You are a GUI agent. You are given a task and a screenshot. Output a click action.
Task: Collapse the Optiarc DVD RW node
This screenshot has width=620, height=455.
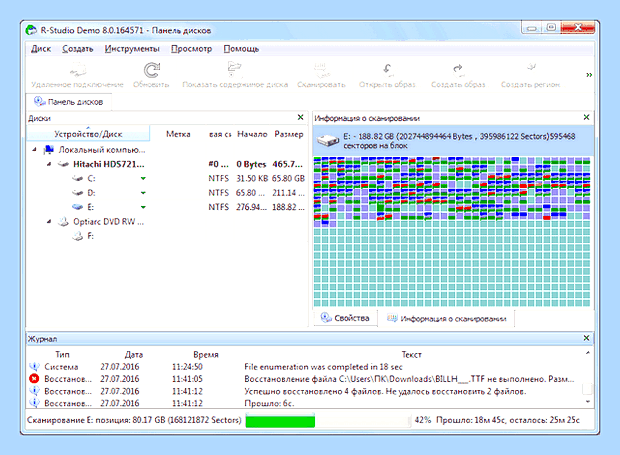(x=49, y=221)
